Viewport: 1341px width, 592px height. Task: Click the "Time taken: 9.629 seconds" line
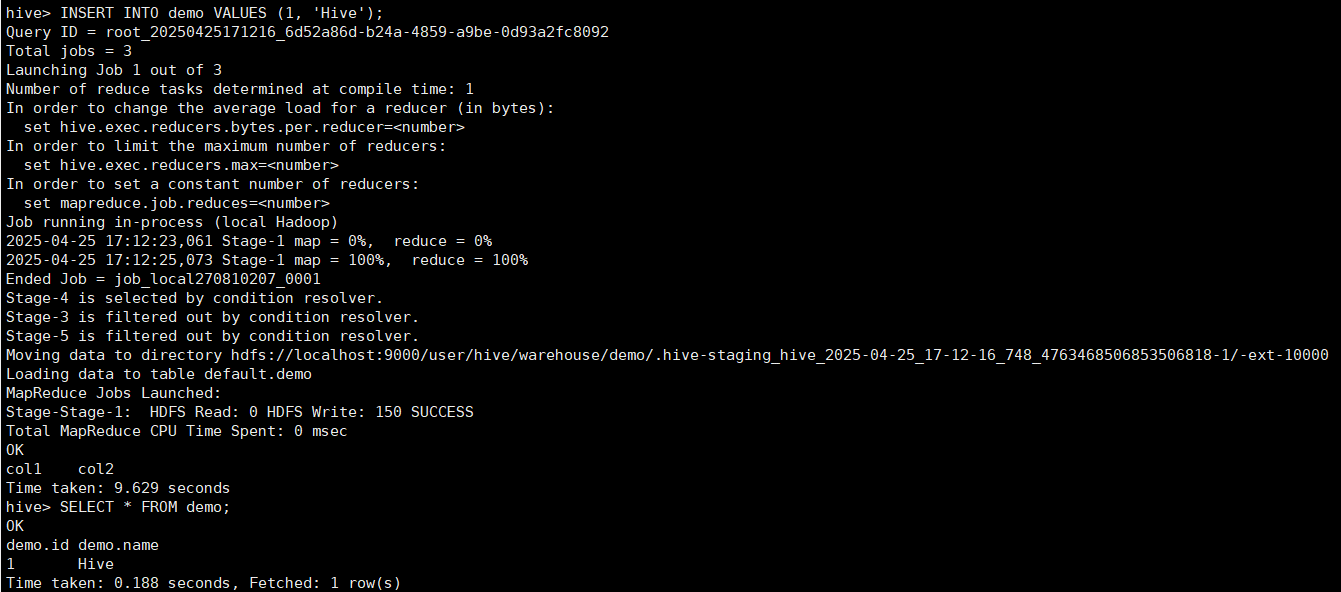click(118, 488)
